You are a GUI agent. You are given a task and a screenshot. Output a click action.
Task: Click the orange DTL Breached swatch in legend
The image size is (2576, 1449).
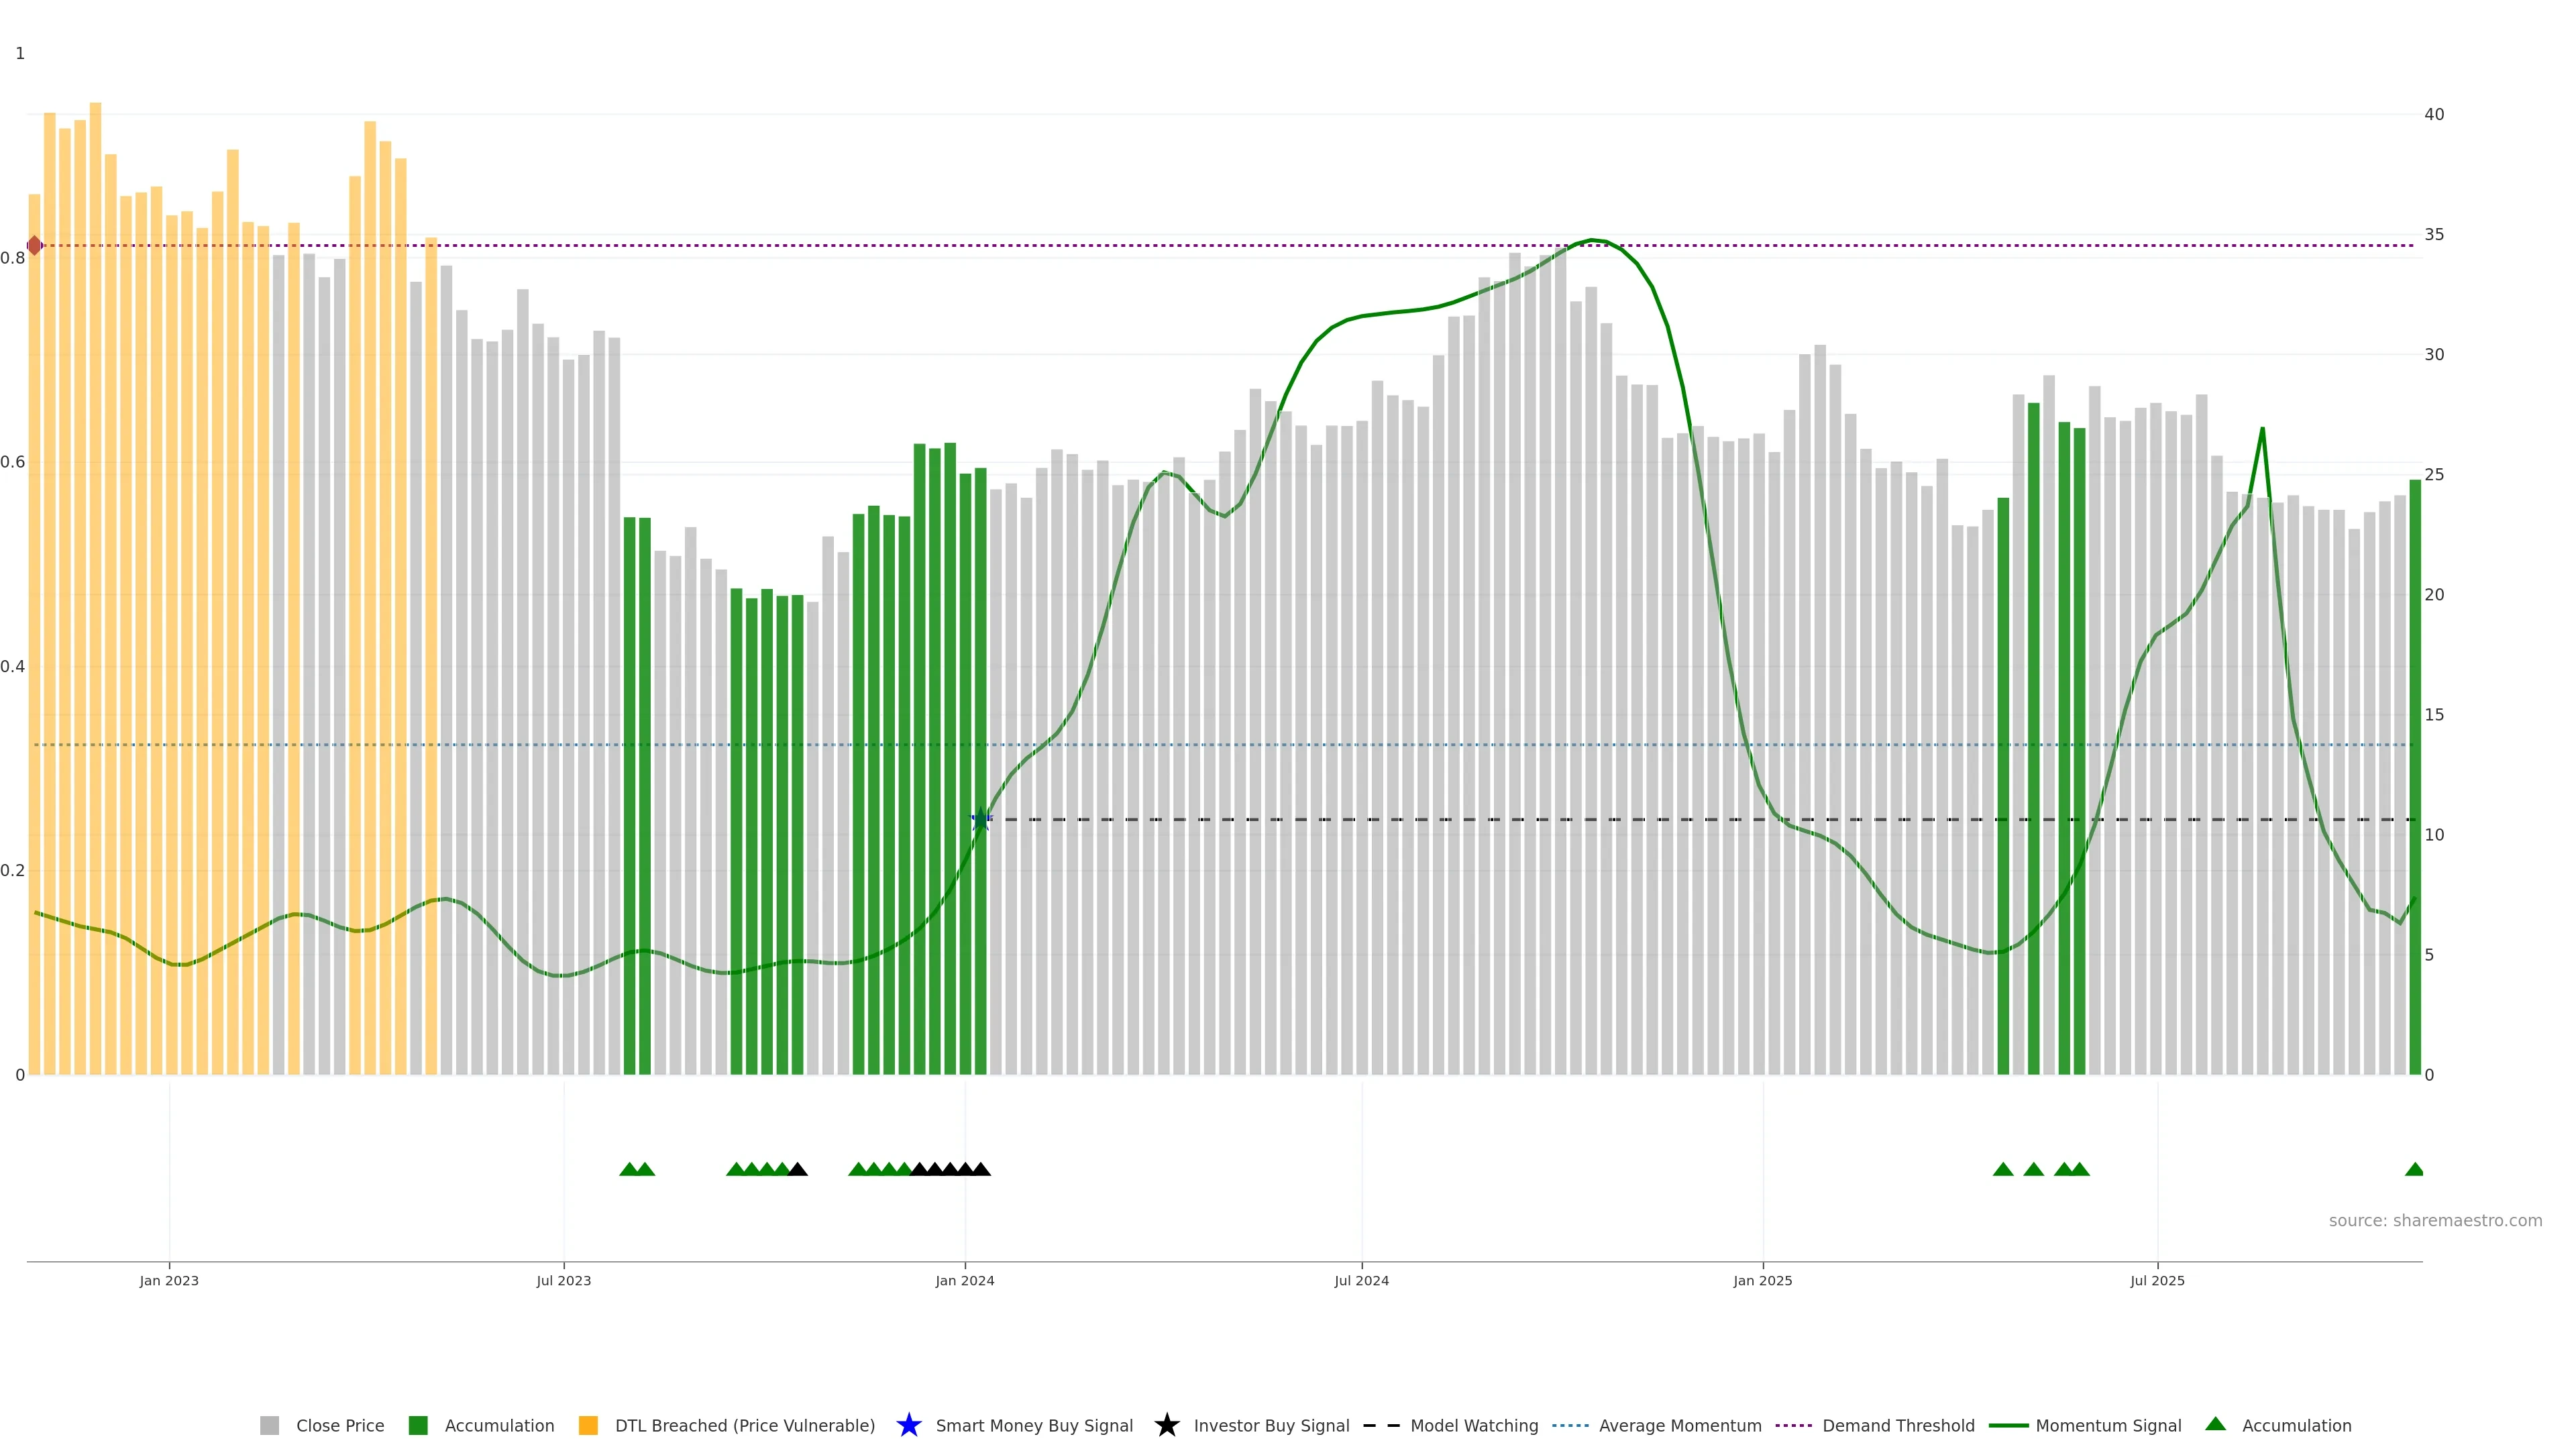click(x=588, y=1425)
